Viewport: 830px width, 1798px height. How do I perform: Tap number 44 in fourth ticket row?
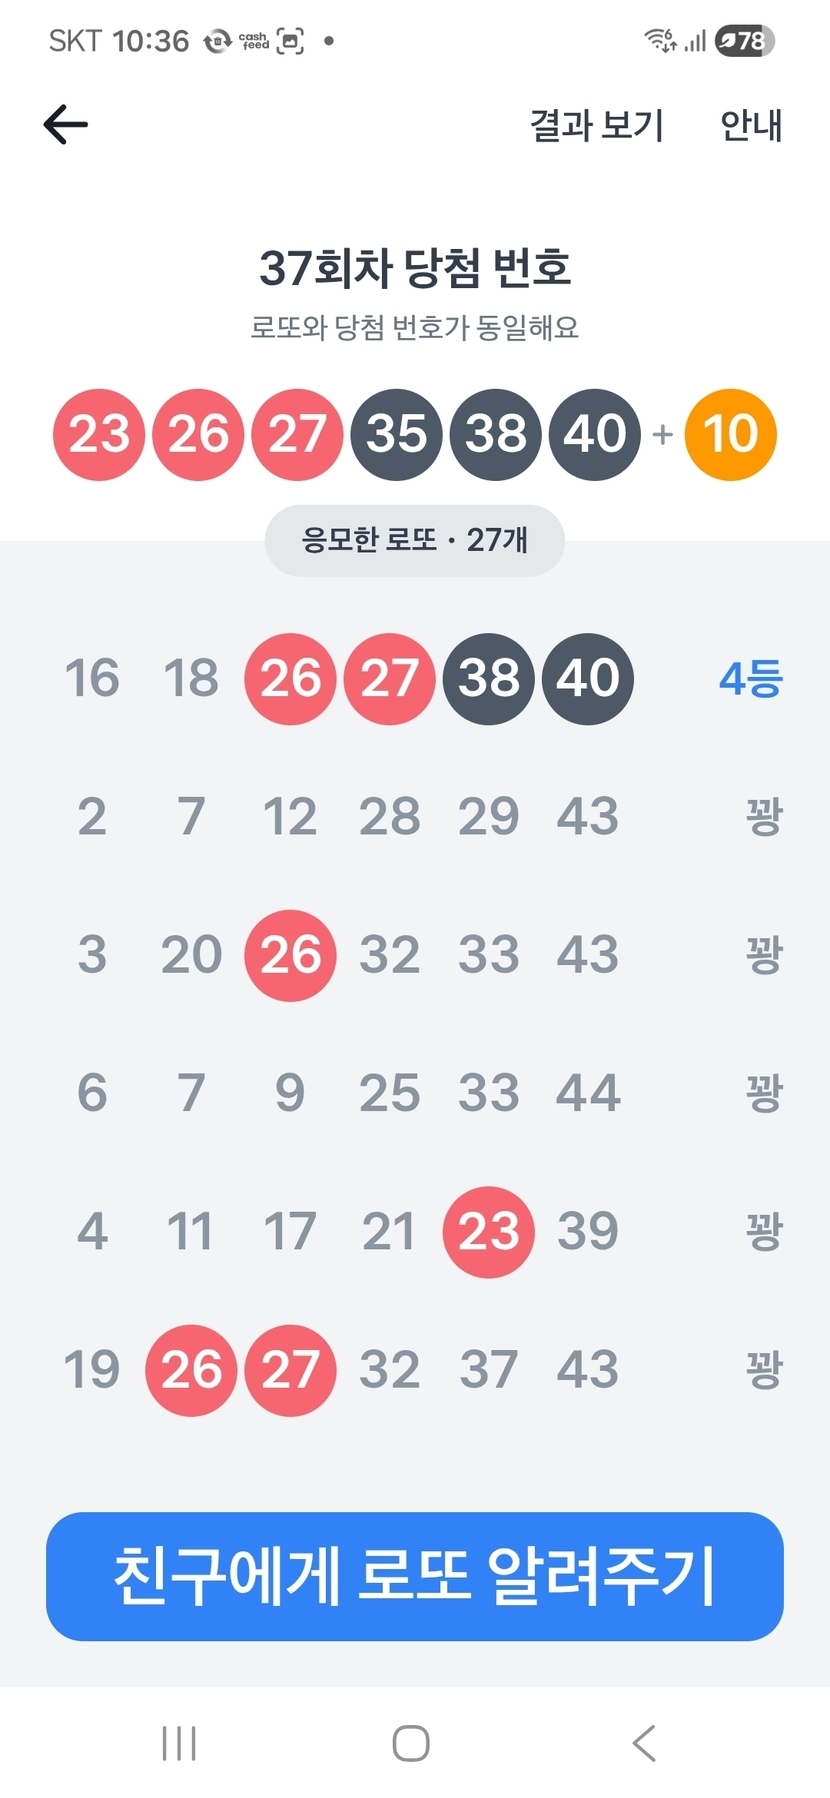point(588,1093)
